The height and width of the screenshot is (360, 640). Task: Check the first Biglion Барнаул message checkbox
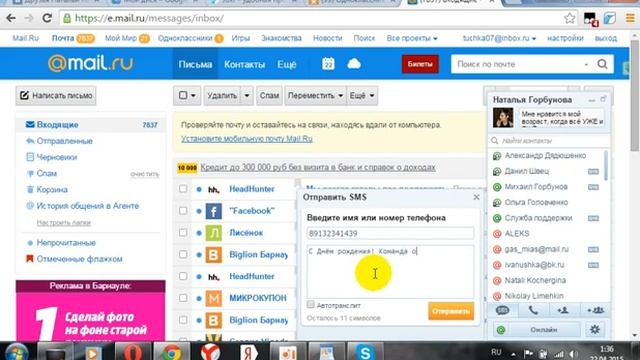pos(183,255)
